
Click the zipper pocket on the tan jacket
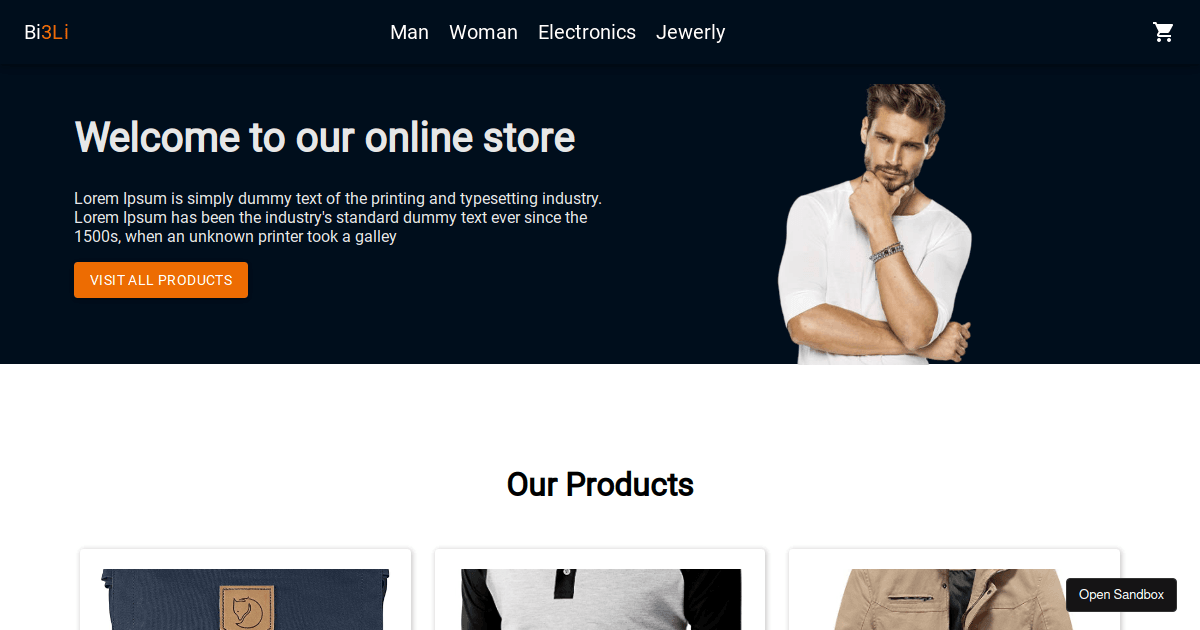click(x=906, y=597)
